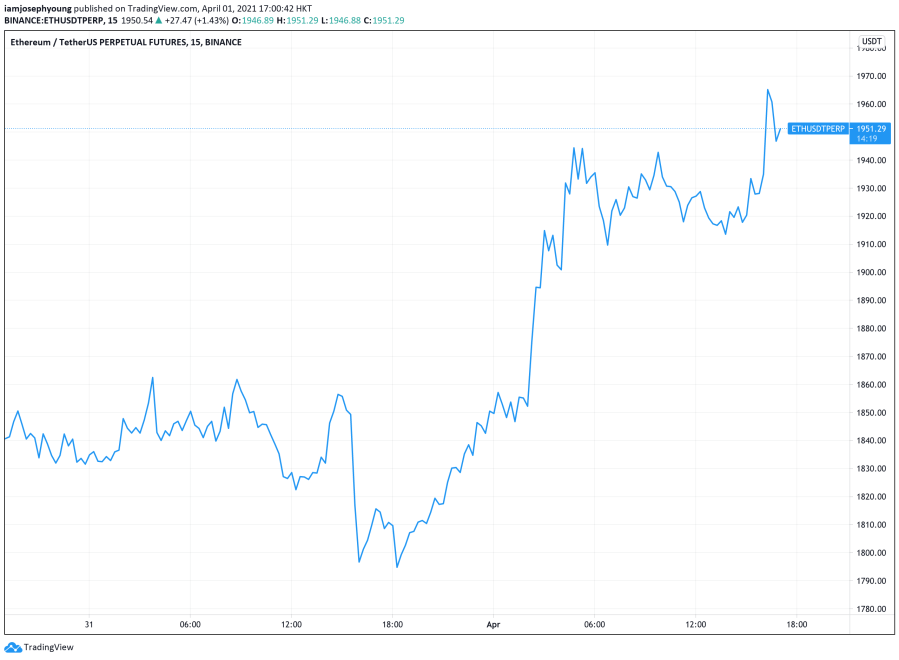Open the 15-minute timeframe selector
This screenshot has height=660, width=899.
pos(113,18)
